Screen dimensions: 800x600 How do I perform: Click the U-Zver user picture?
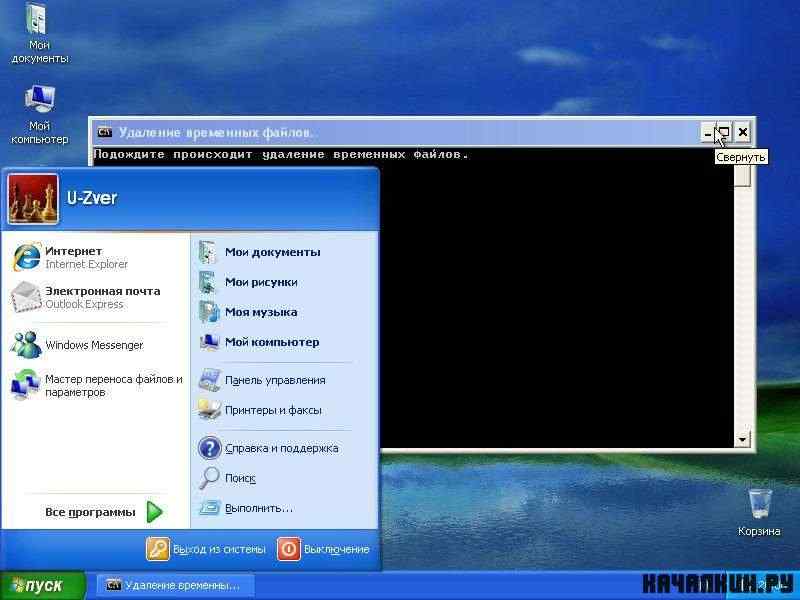(33, 198)
